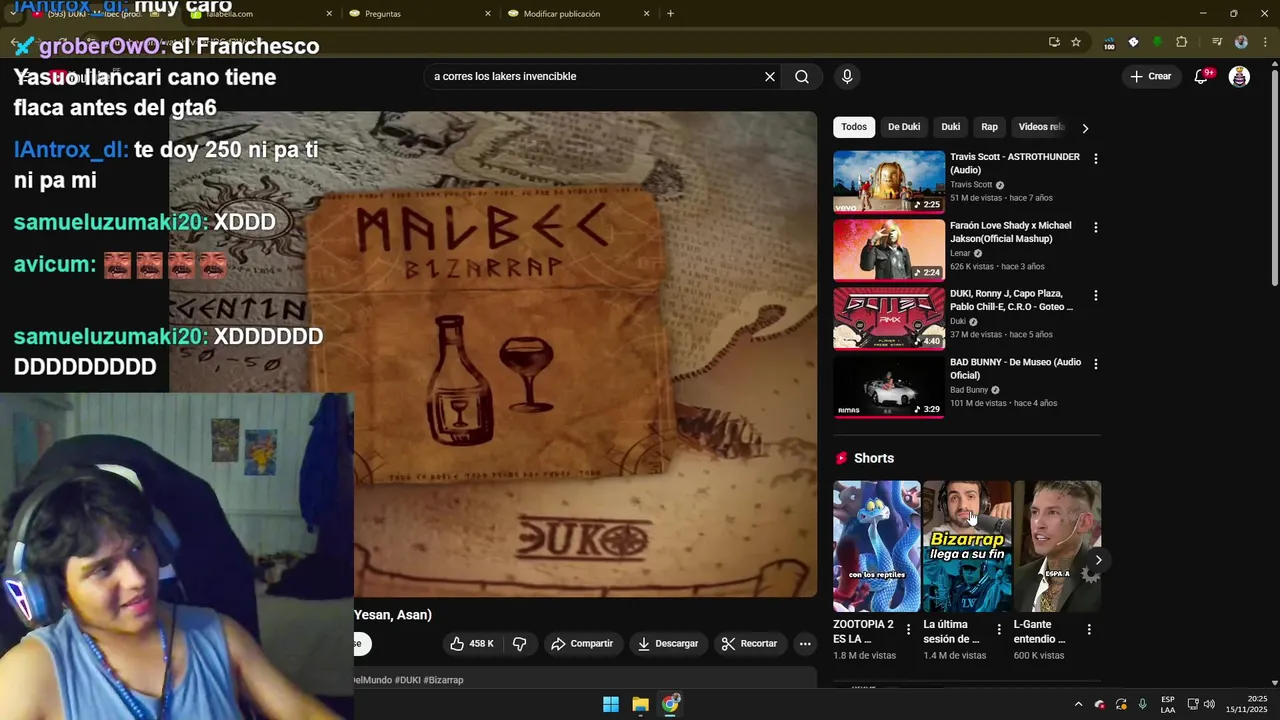Open options for ZOOTOPIA 2 short
The height and width of the screenshot is (720, 1280).
pyautogui.click(x=908, y=629)
